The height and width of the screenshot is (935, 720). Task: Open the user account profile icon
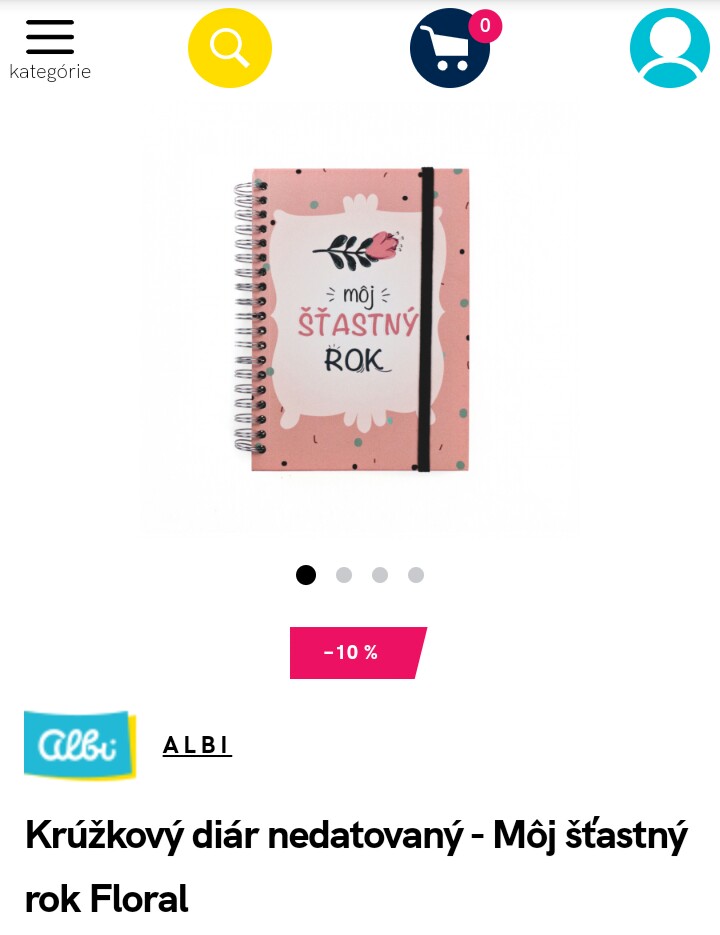(x=670, y=48)
